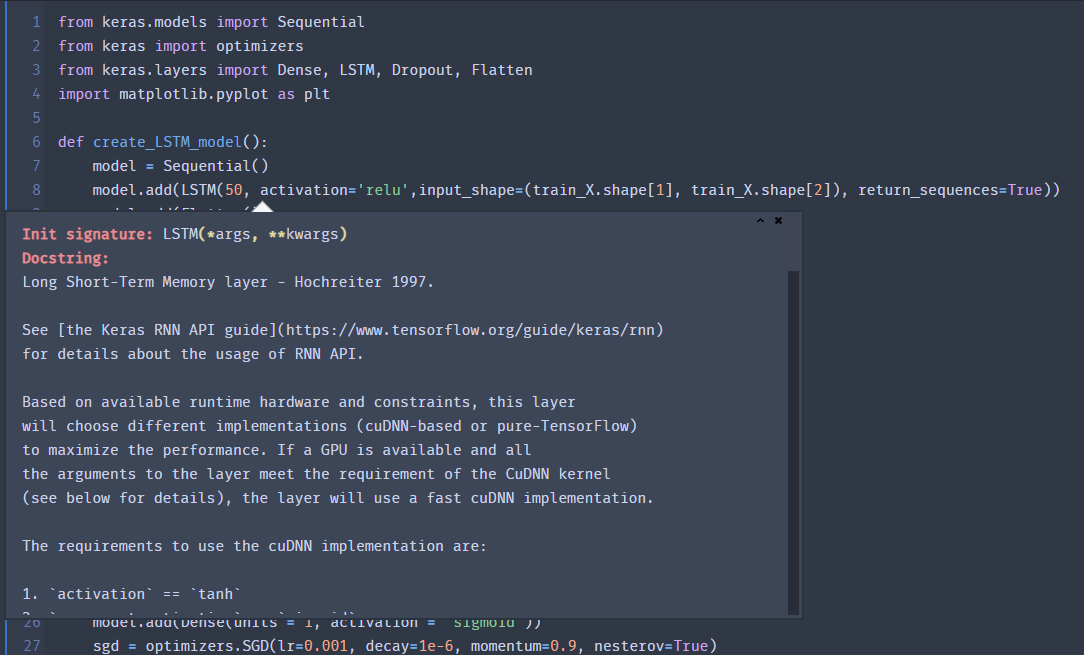
Task: Click function name 'create_LSTM_model'
Action: click(x=167, y=142)
